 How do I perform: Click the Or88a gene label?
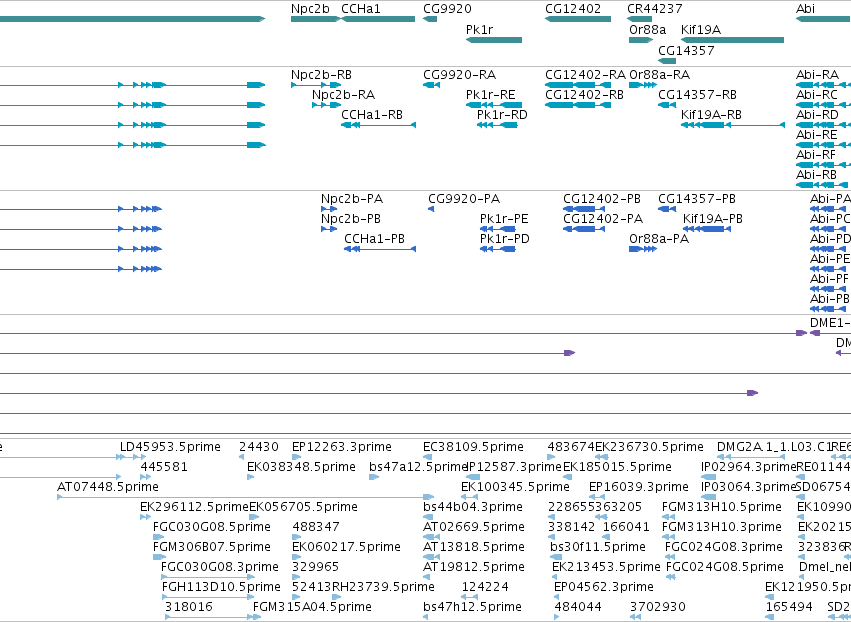[x=647, y=29]
